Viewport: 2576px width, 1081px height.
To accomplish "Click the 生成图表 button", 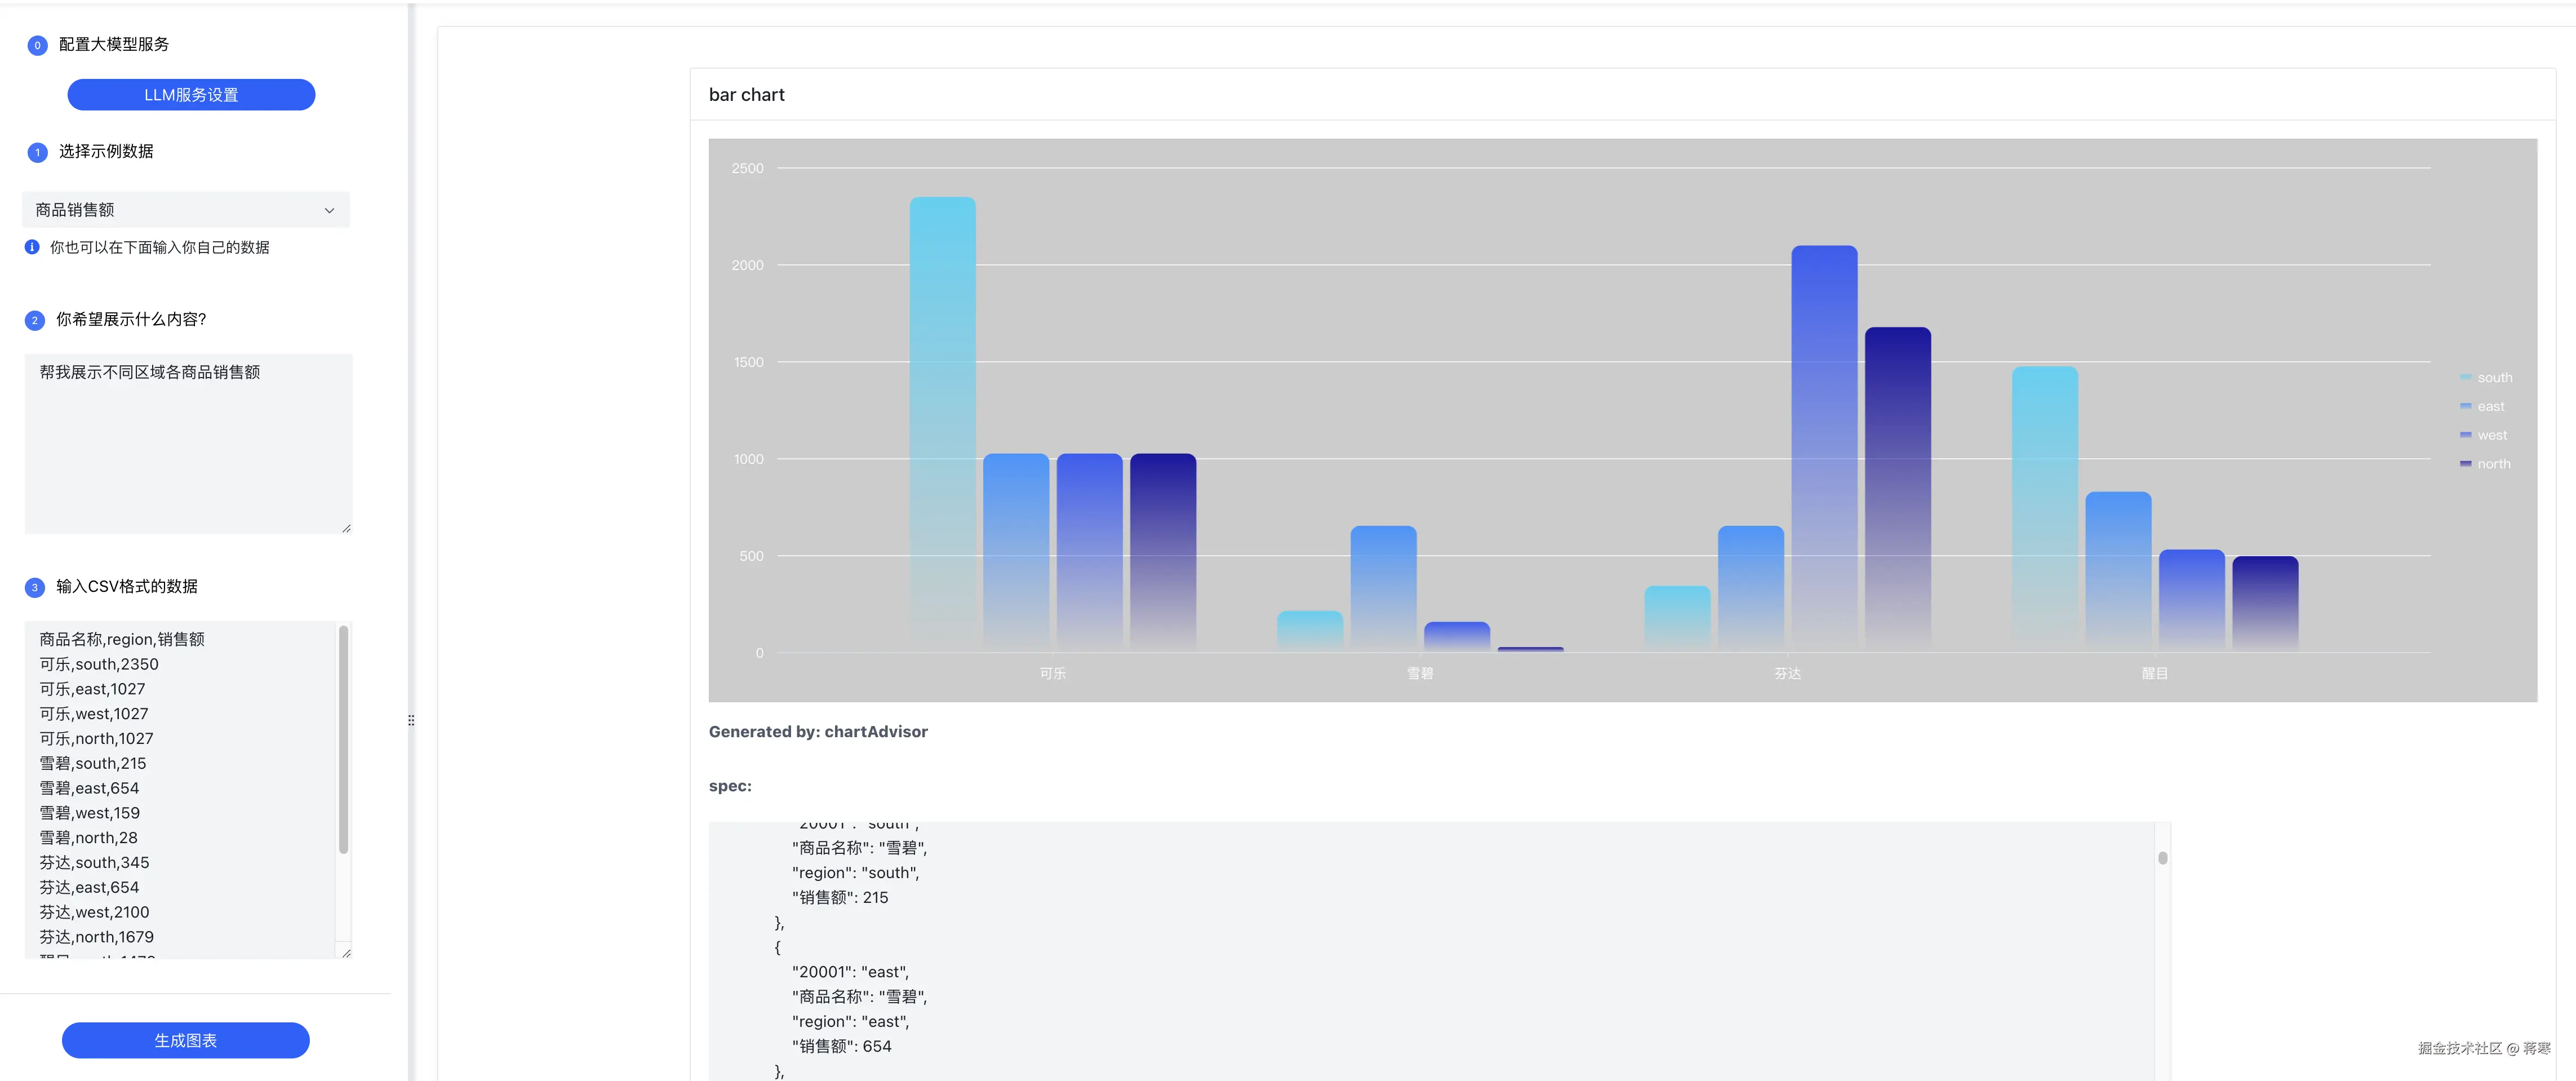I will [185, 1040].
